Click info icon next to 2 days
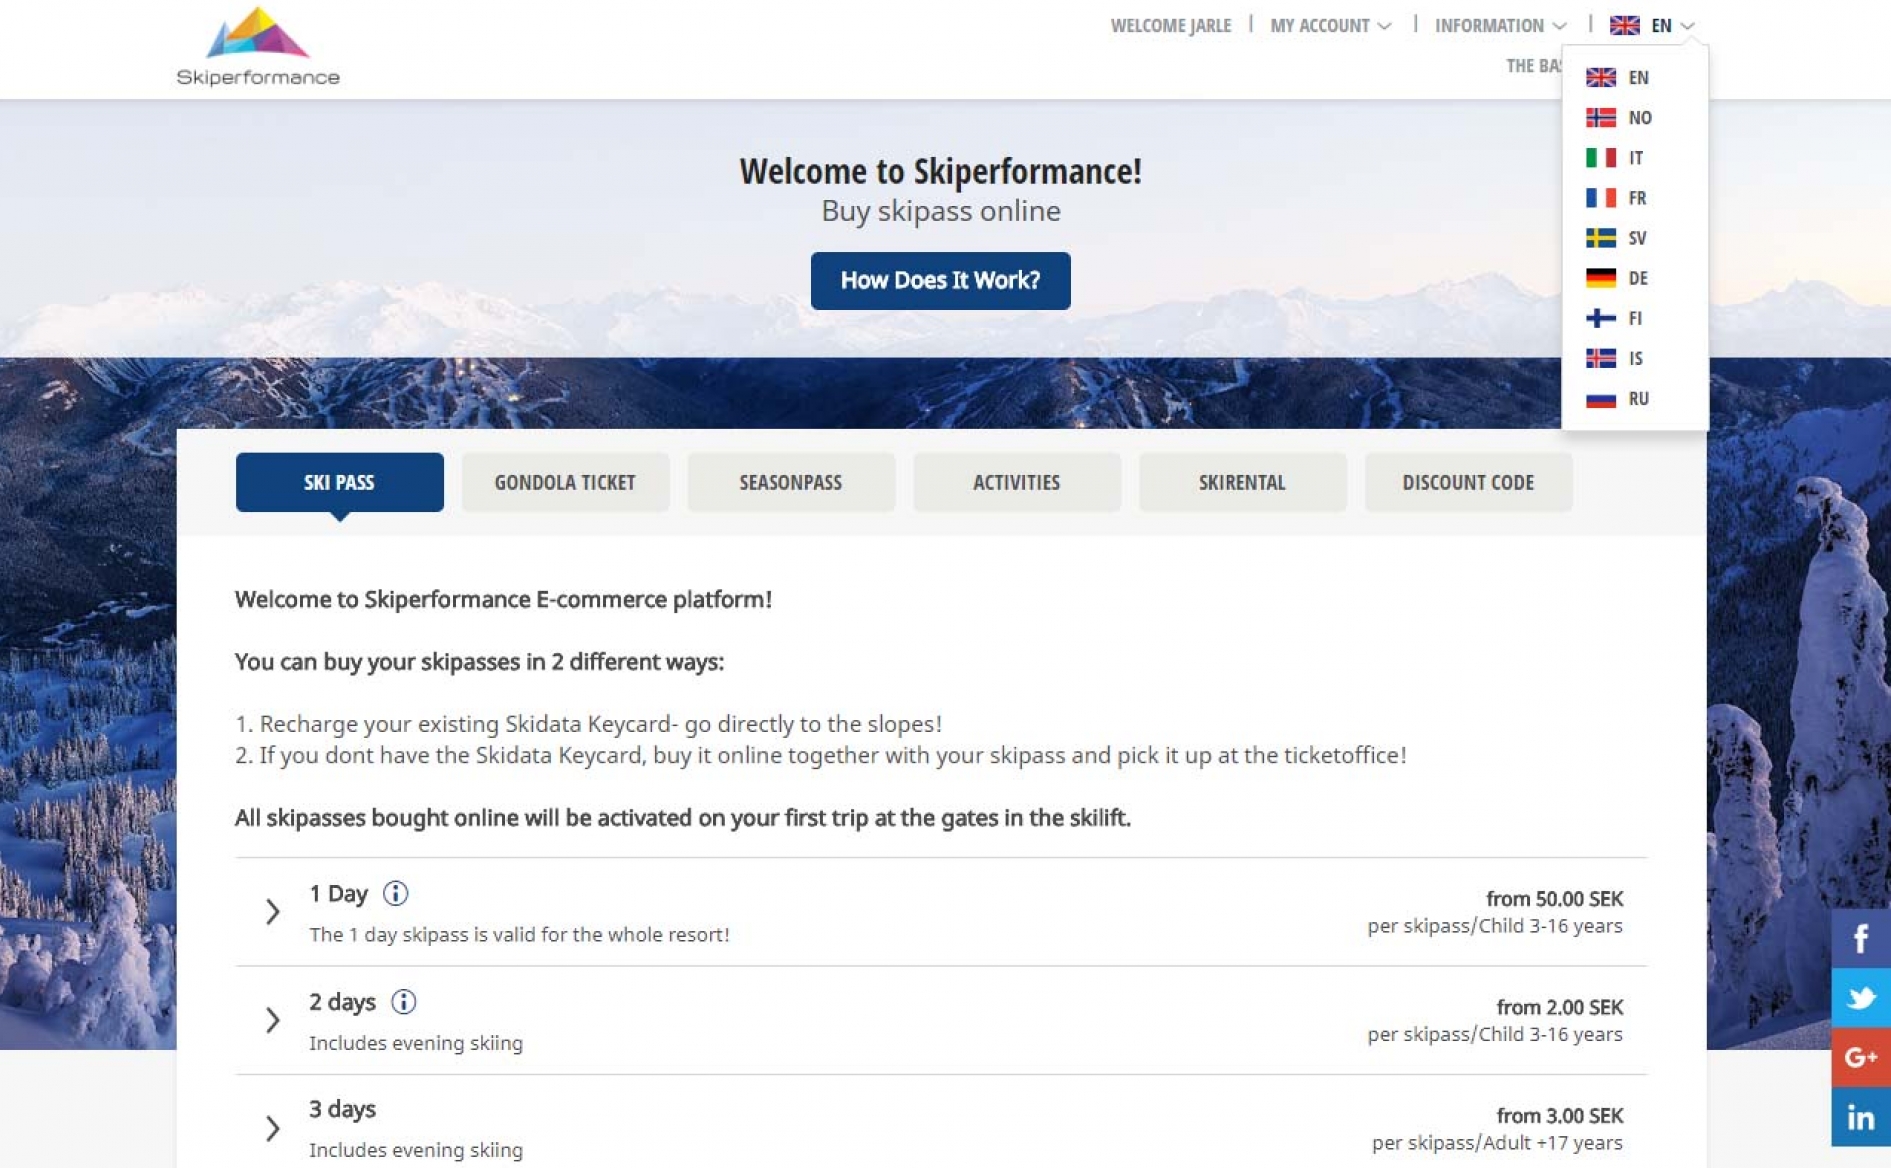The width and height of the screenshot is (1891, 1168). click(x=403, y=1001)
